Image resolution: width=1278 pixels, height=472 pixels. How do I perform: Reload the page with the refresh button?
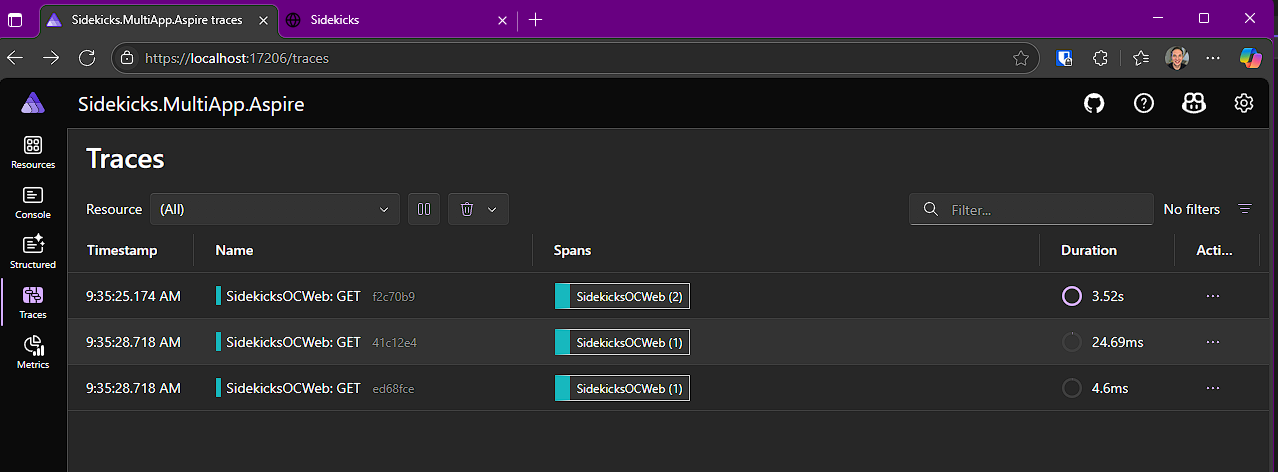pos(87,58)
